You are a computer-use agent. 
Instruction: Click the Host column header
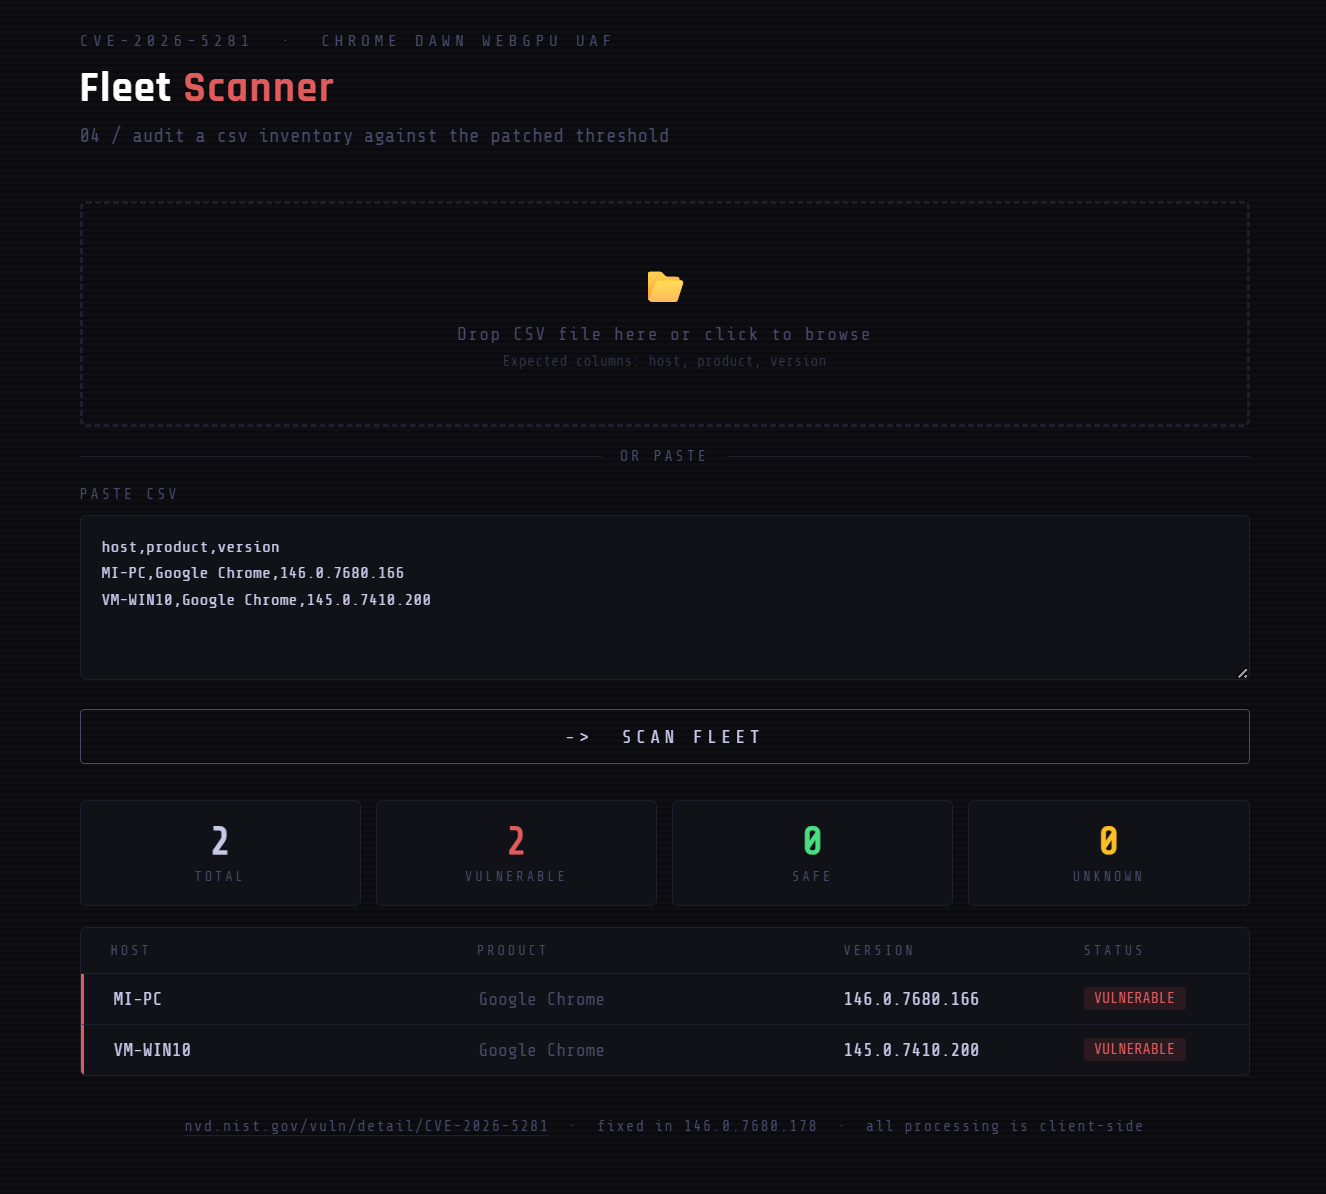130,950
